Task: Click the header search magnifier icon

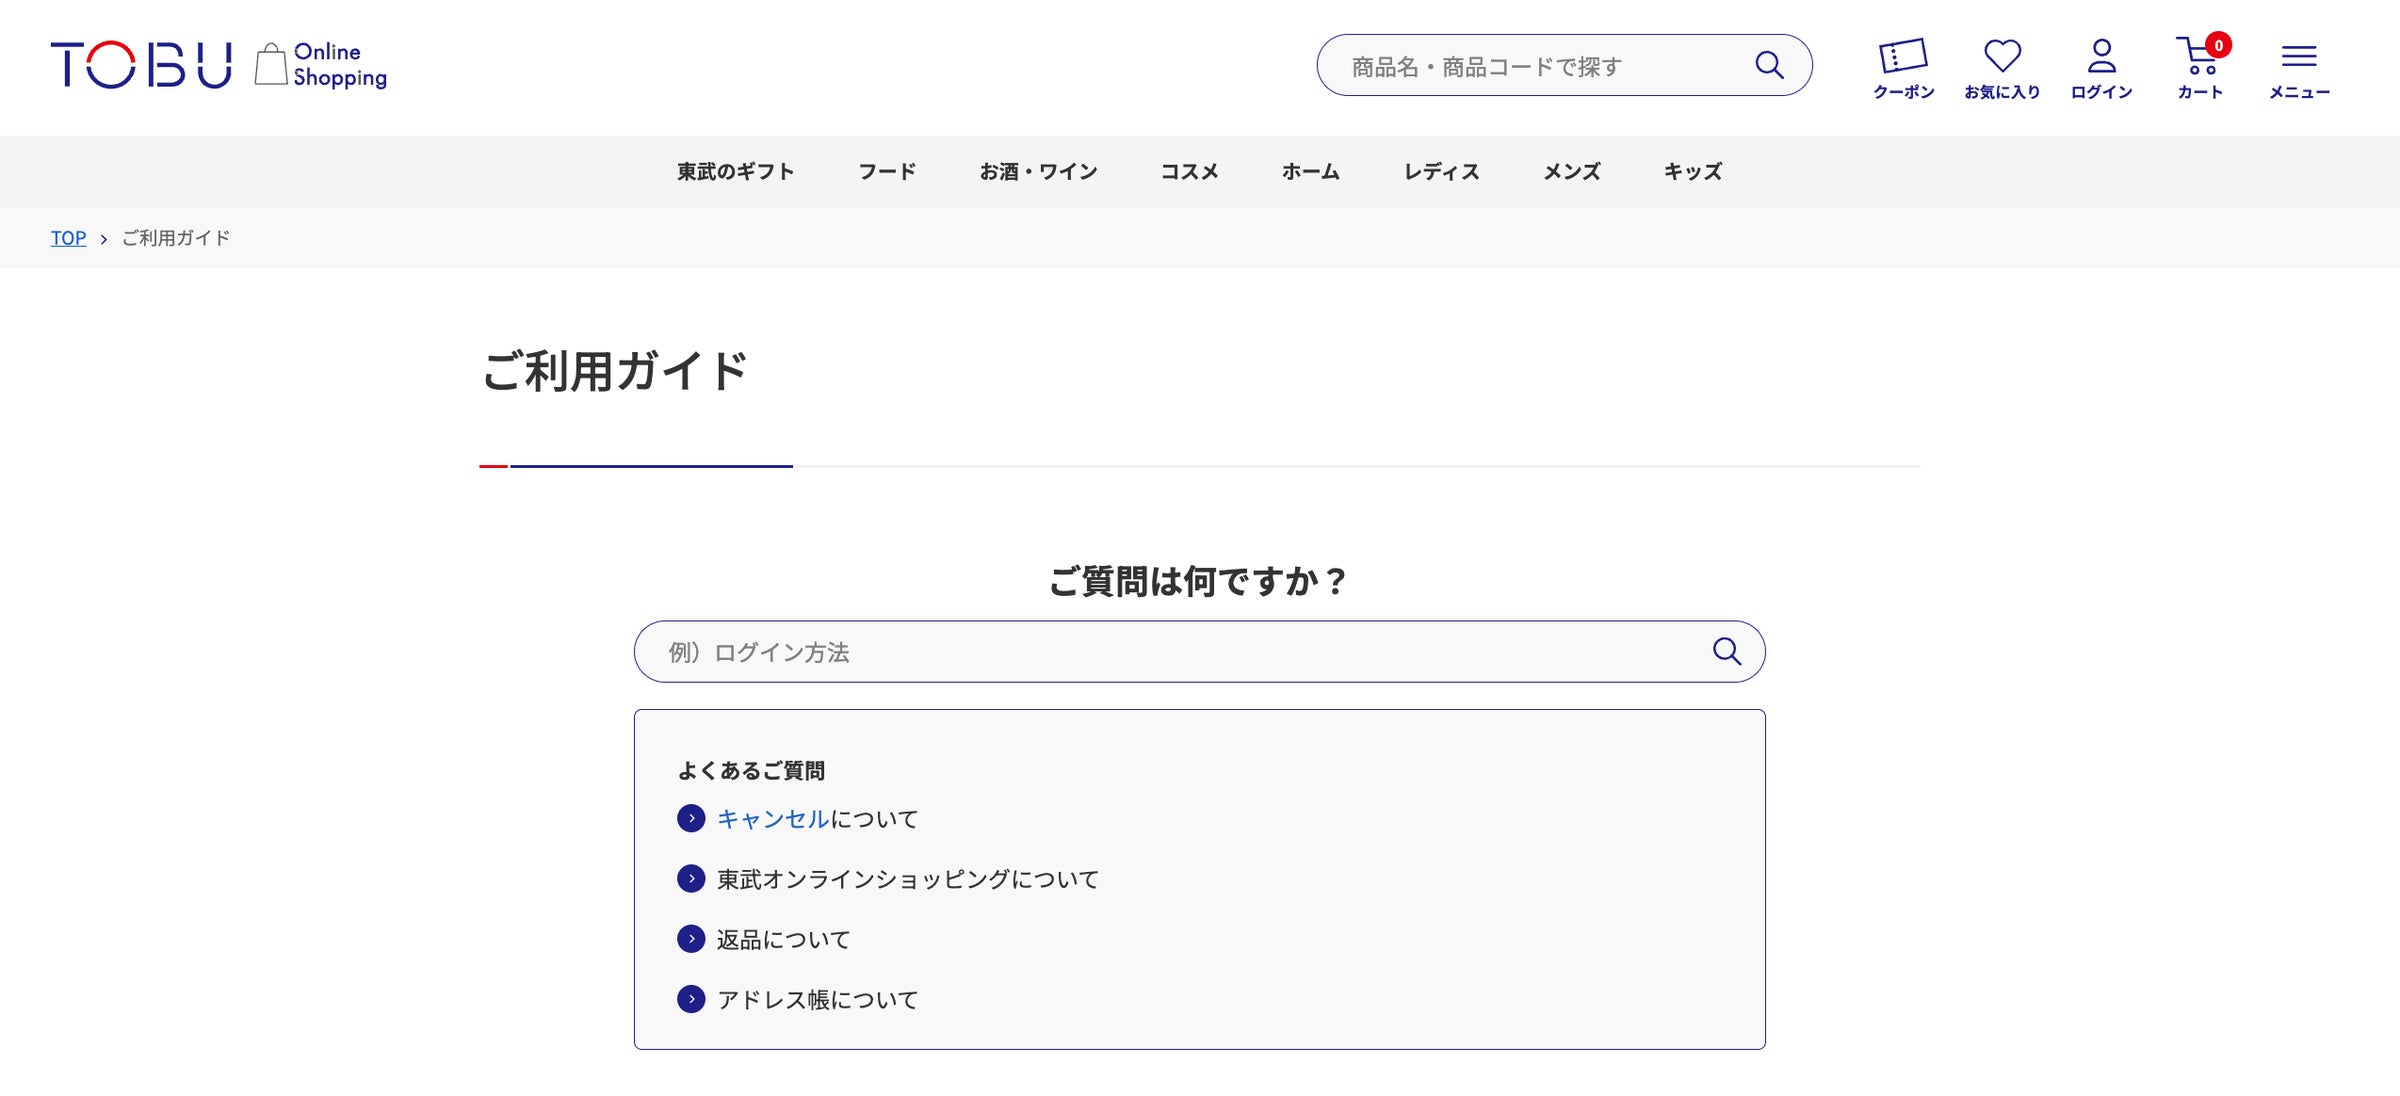Action: pos(1770,64)
